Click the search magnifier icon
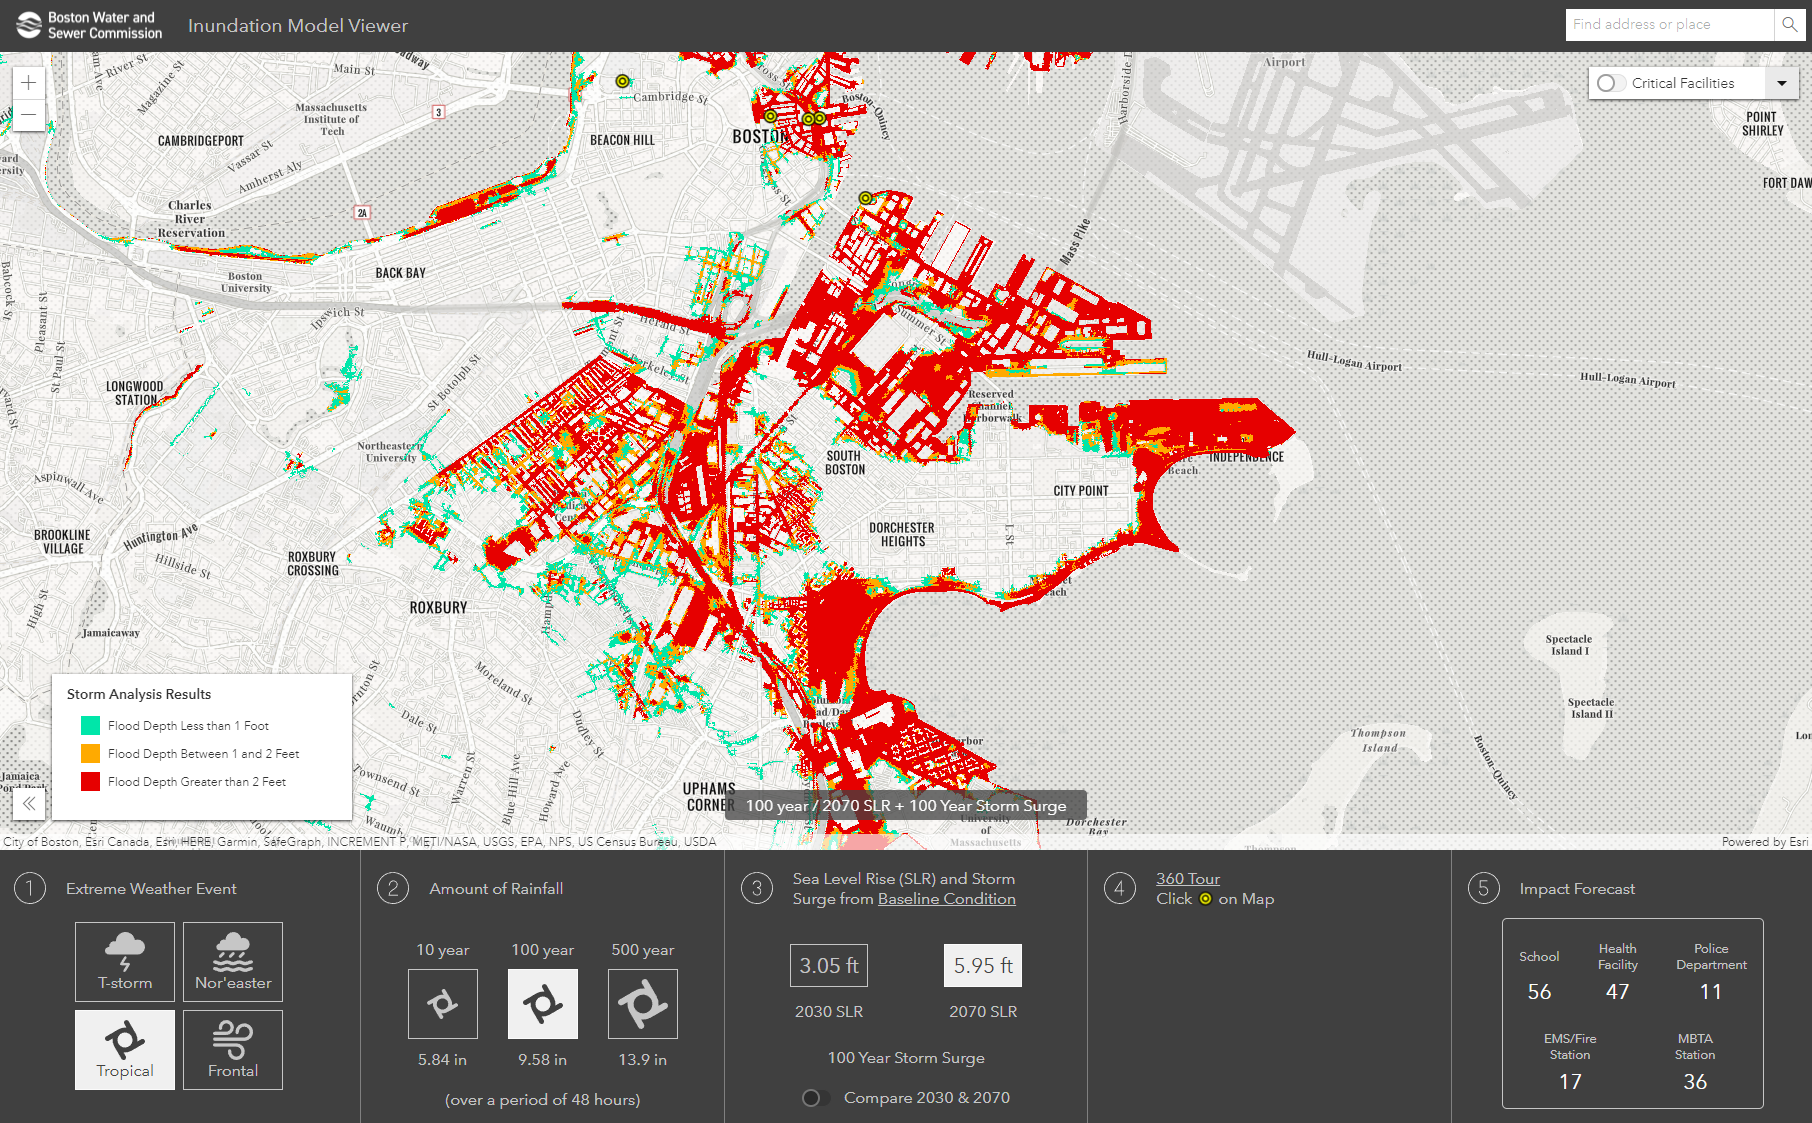 (x=1789, y=24)
